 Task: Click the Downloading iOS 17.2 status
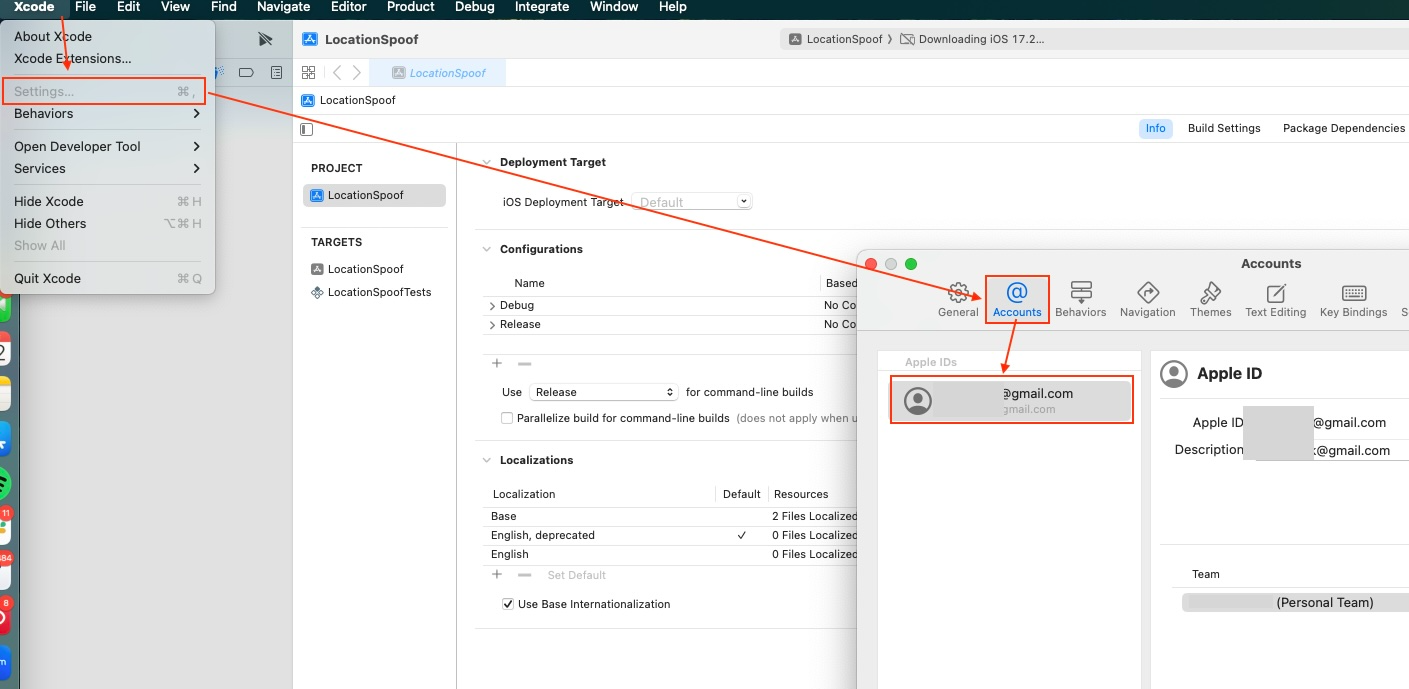pyautogui.click(x=972, y=39)
